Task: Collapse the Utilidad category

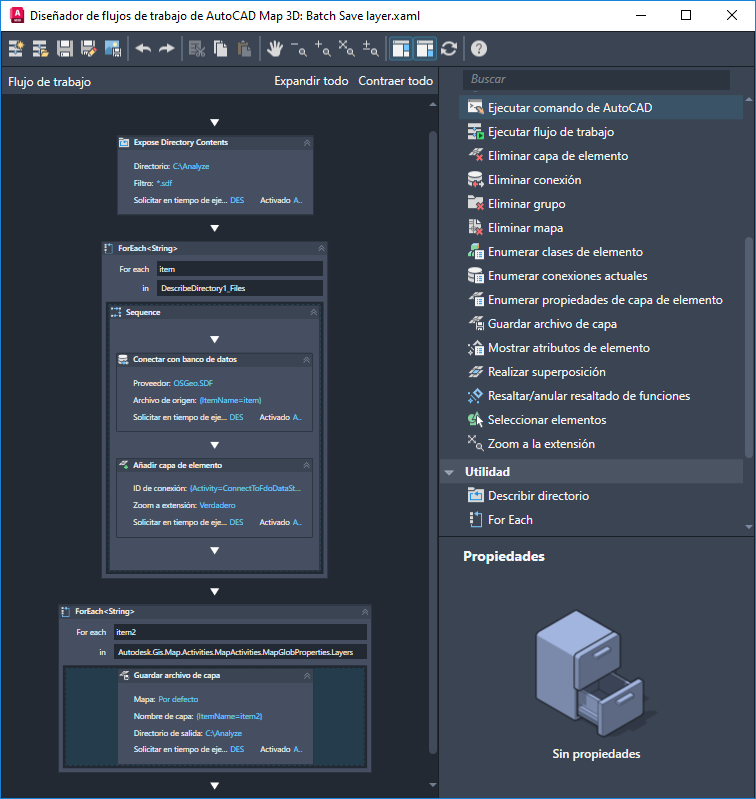Action: point(449,472)
